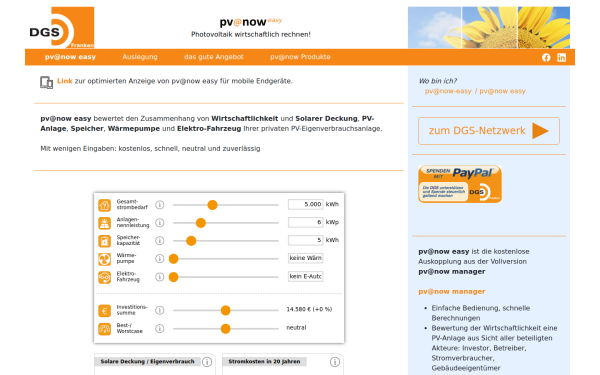Screen dimensions: 600x375
Task: Show info for Anlagennennleistung
Action: pyautogui.click(x=160, y=223)
